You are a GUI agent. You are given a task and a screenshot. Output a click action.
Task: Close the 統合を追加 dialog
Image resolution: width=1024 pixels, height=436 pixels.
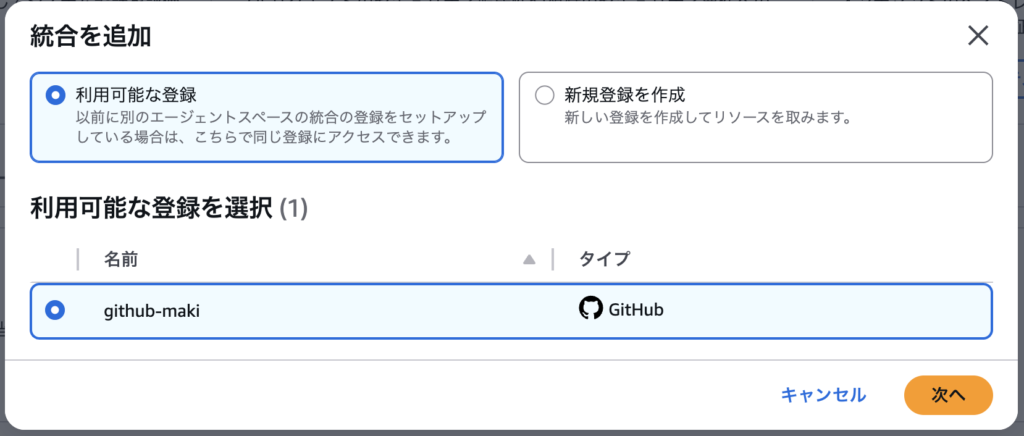pyautogui.click(x=978, y=37)
